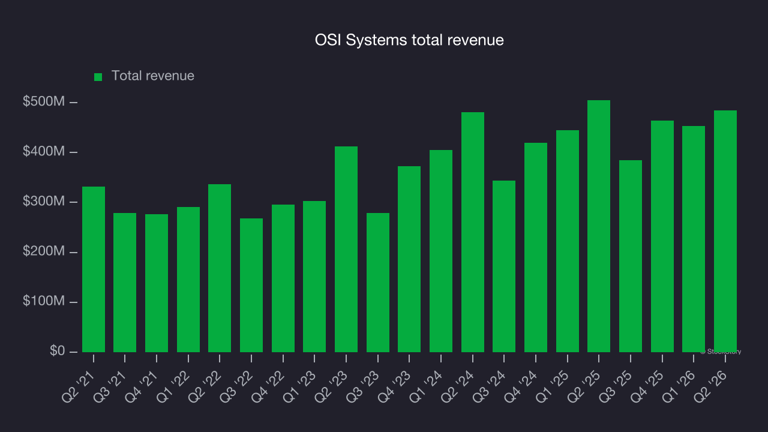Click the Q4 '22 x-axis label

coord(268,387)
